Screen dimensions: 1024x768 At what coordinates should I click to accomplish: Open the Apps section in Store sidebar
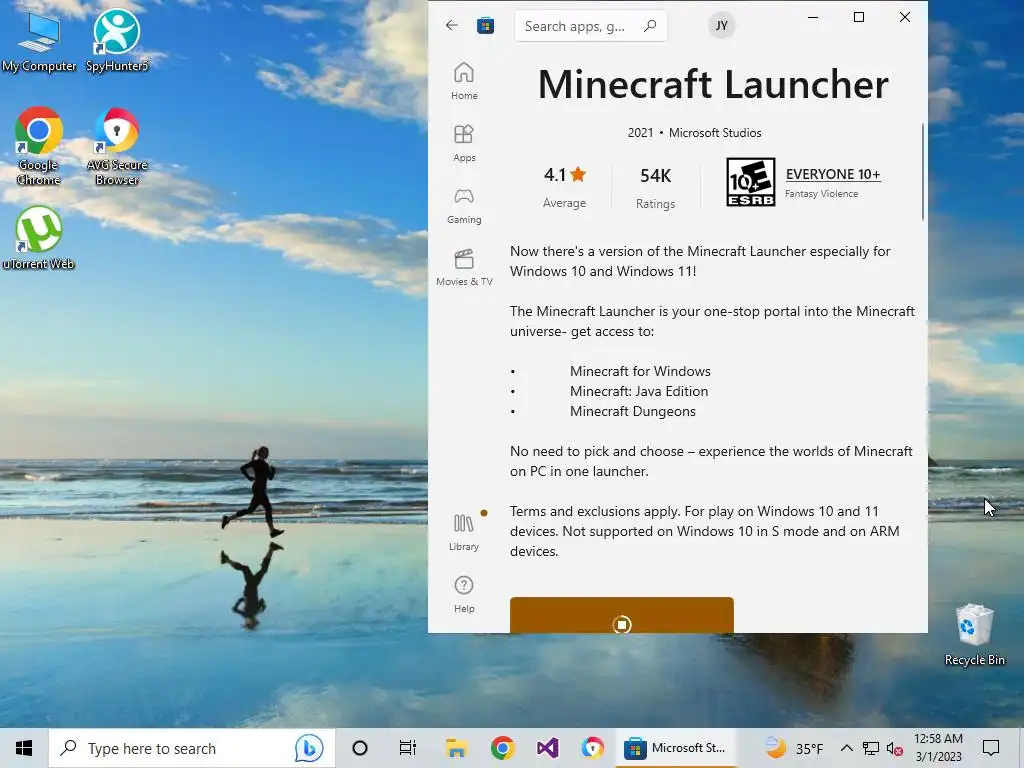point(464,143)
